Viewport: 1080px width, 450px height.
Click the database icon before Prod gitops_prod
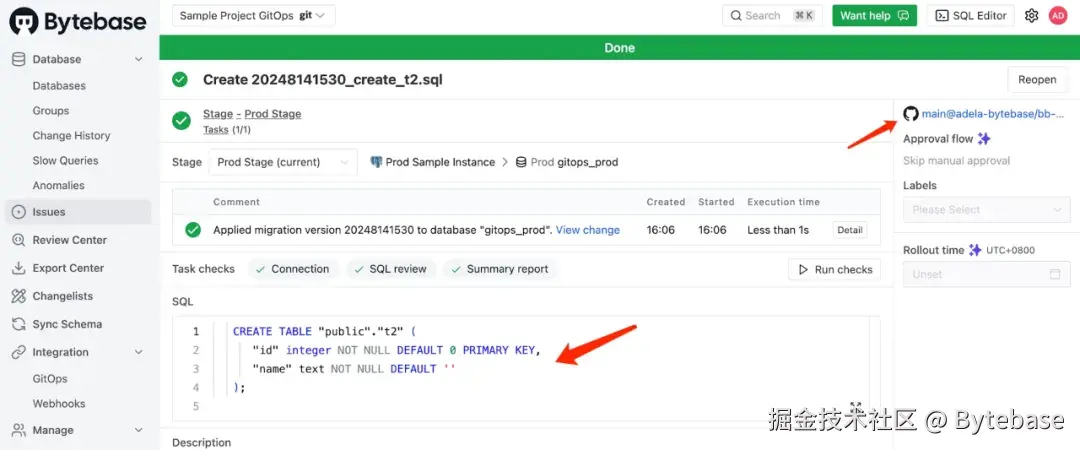click(521, 163)
